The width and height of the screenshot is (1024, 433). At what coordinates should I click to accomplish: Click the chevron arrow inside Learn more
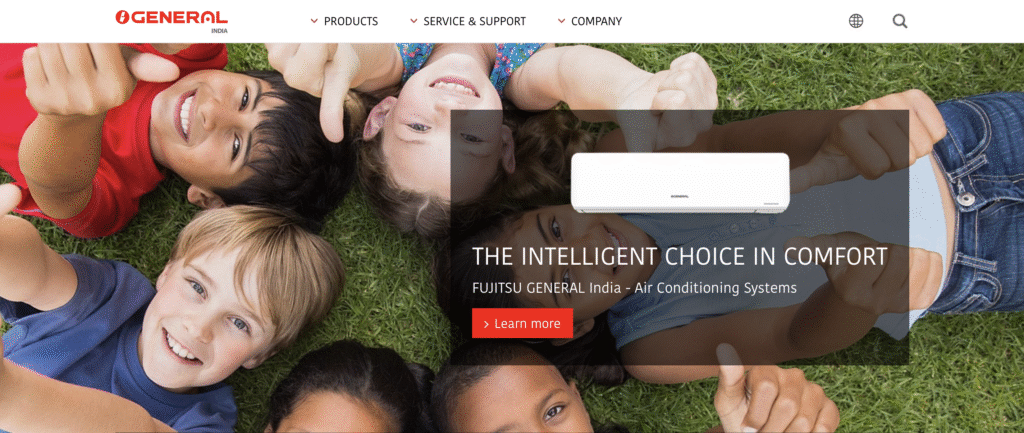[487, 324]
